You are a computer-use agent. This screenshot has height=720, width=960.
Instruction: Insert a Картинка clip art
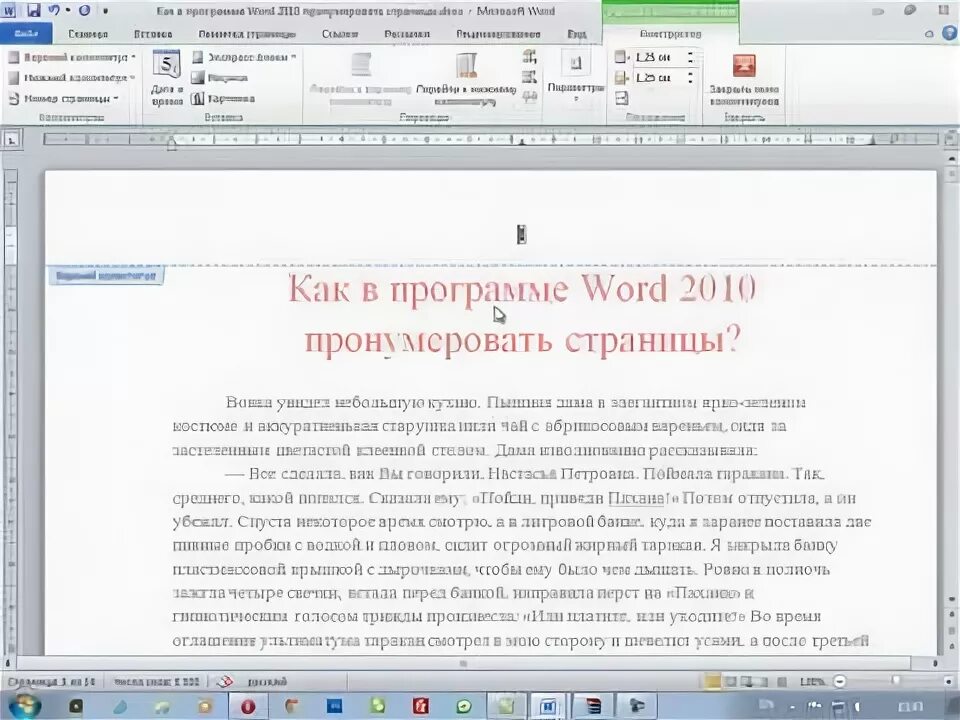tap(223, 98)
